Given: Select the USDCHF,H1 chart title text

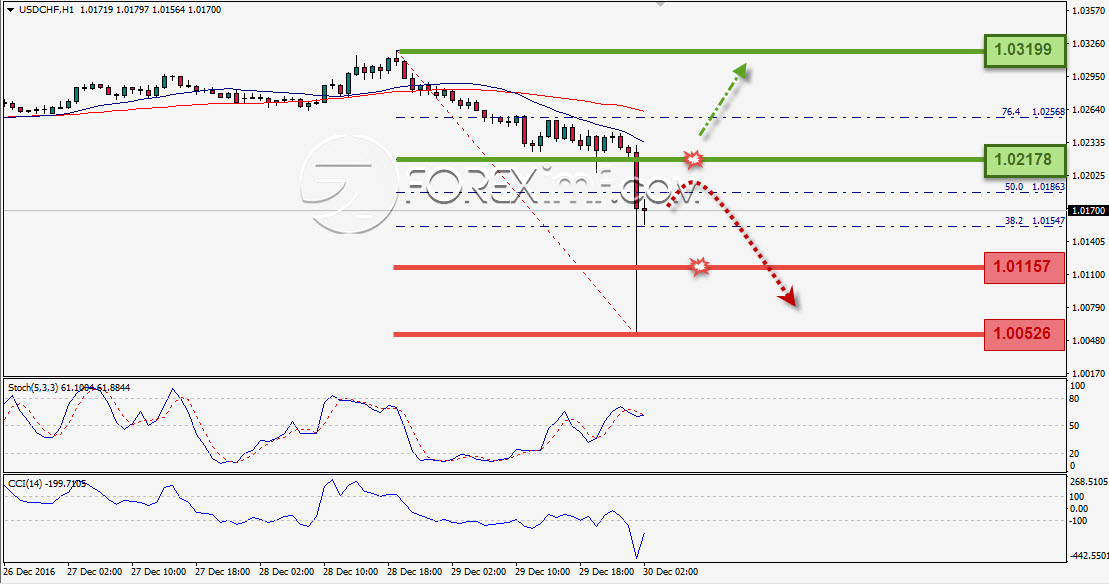Looking at the screenshot, I should (45, 10).
